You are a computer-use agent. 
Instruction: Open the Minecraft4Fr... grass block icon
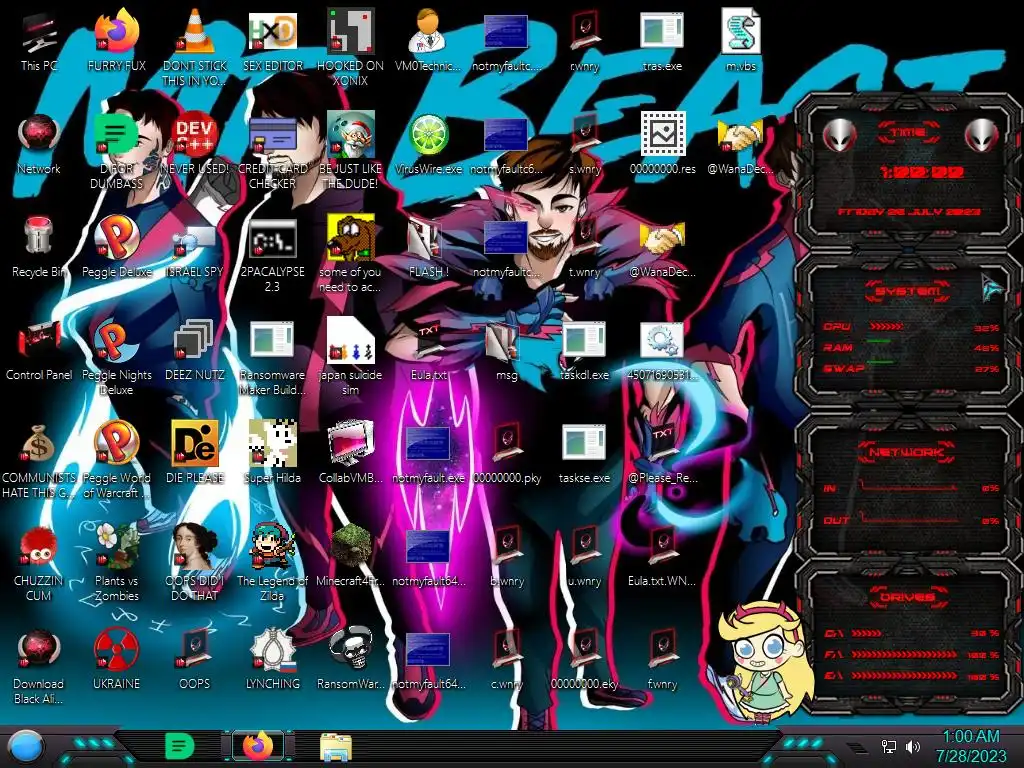point(350,556)
